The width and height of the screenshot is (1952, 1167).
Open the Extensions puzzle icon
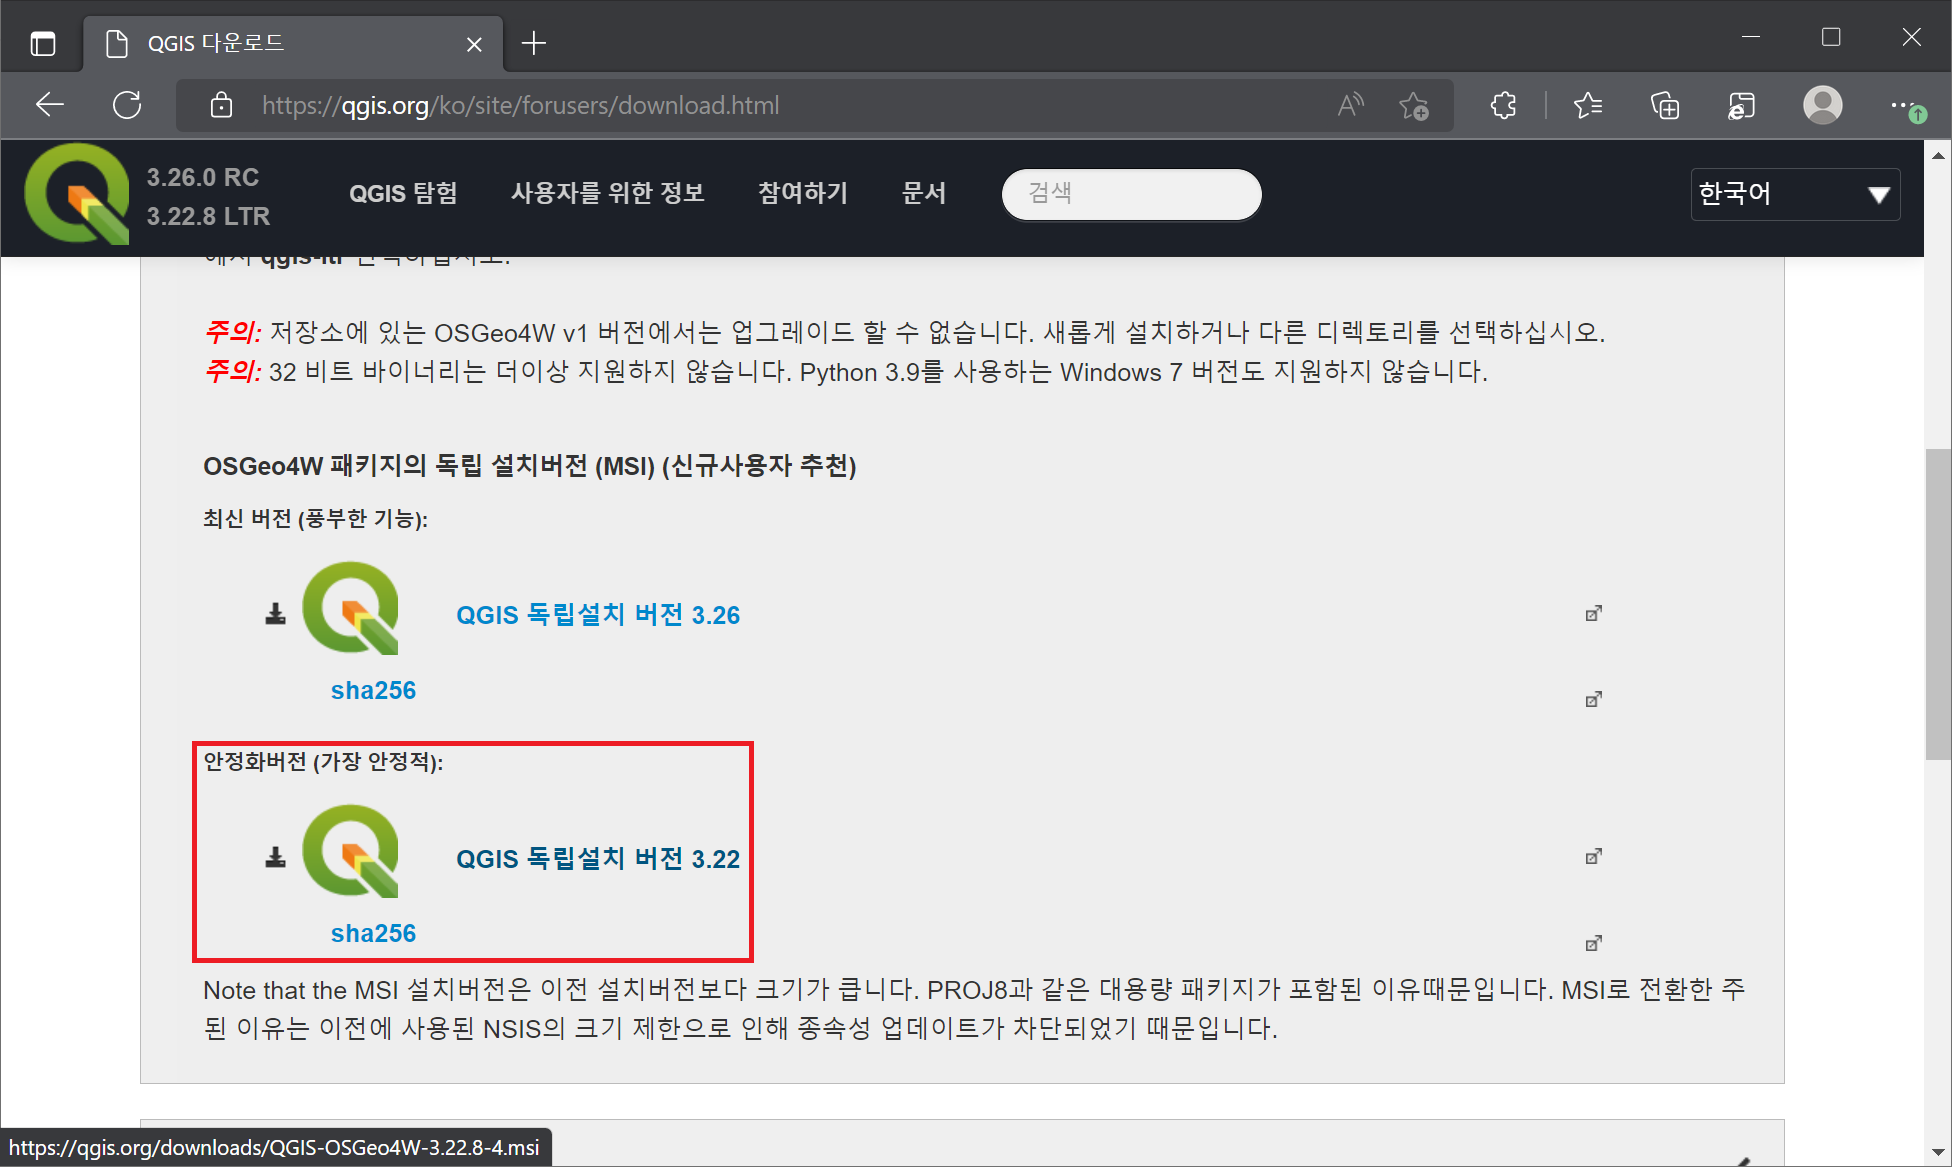[1503, 105]
